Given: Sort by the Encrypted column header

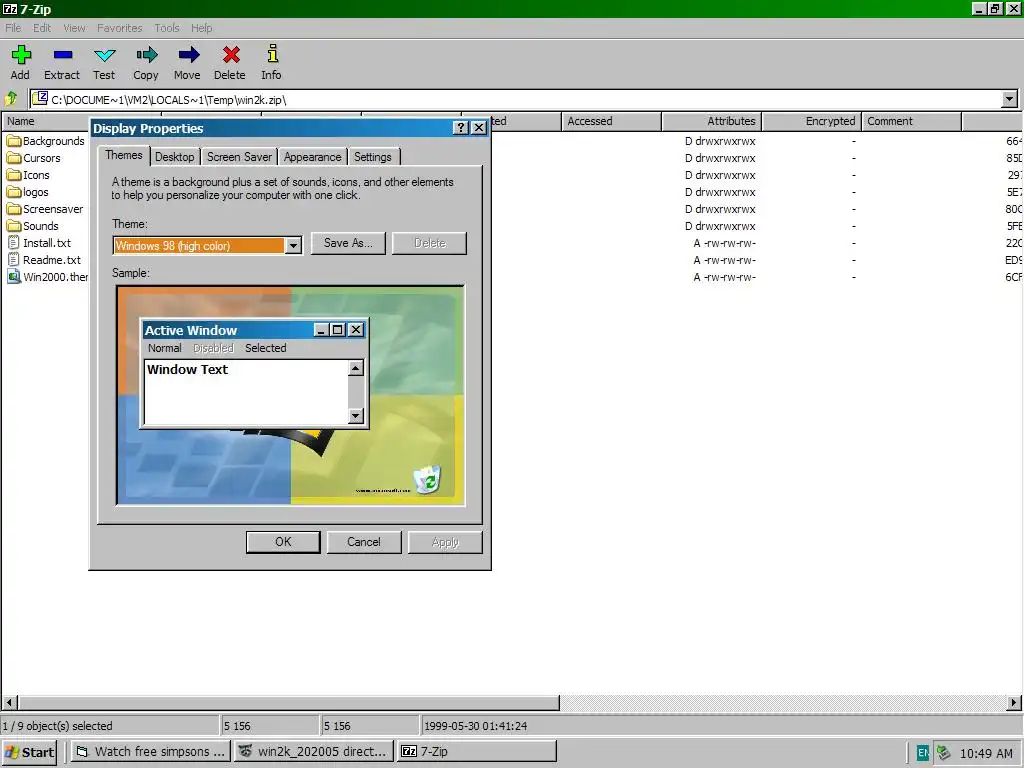Looking at the screenshot, I should click(812, 121).
